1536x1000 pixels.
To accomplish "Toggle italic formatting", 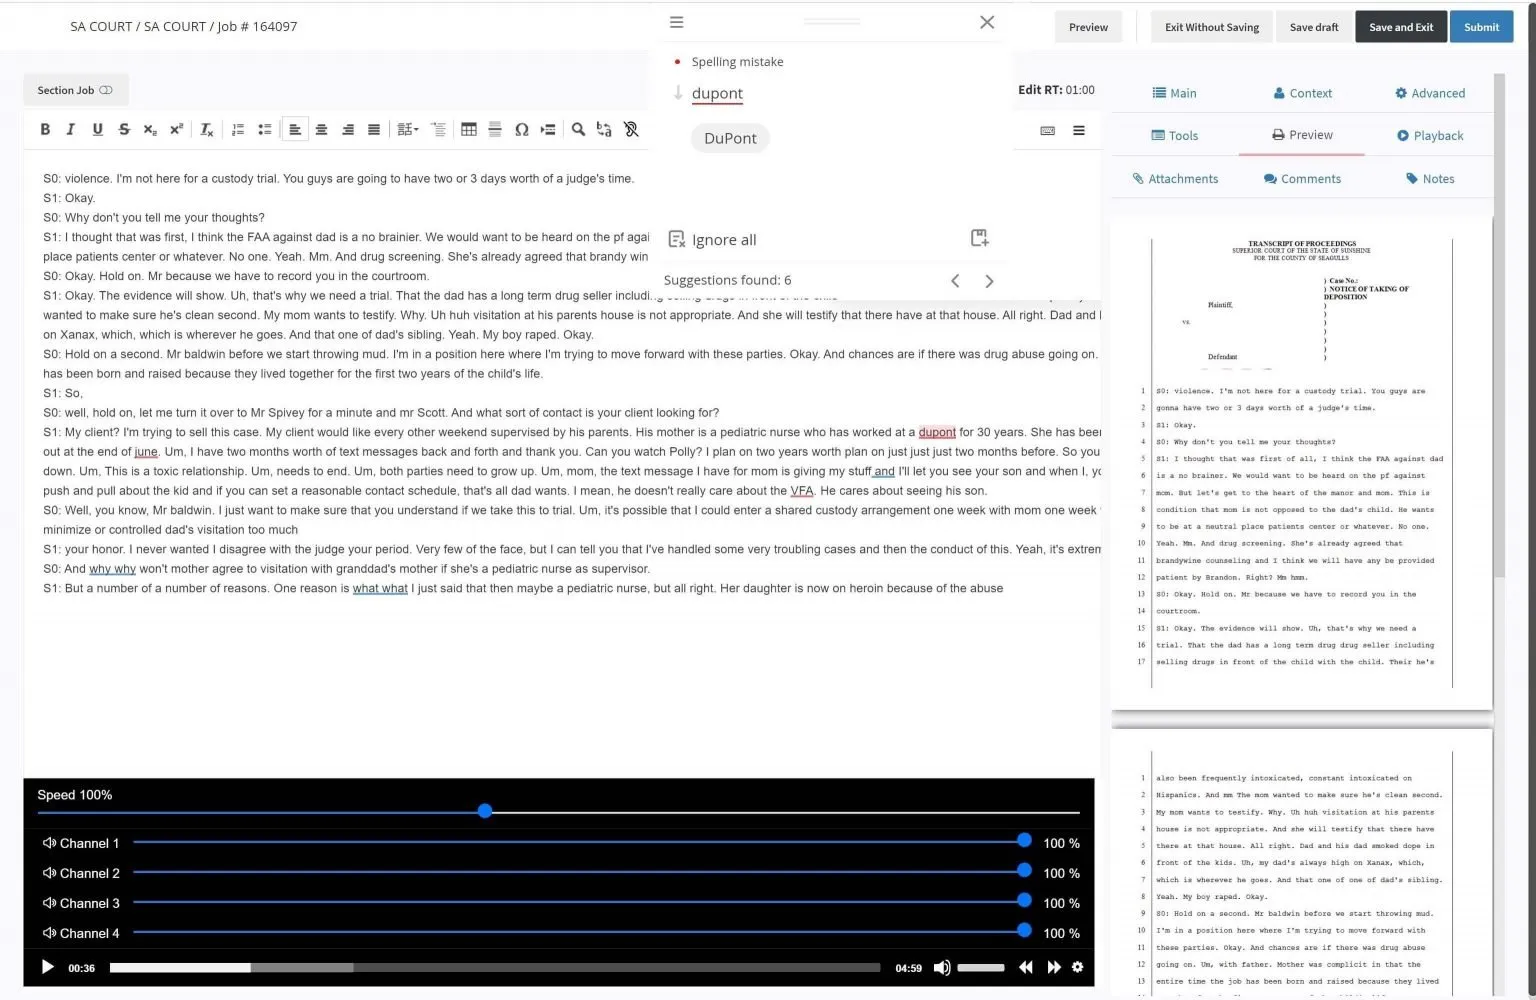I will coord(70,129).
